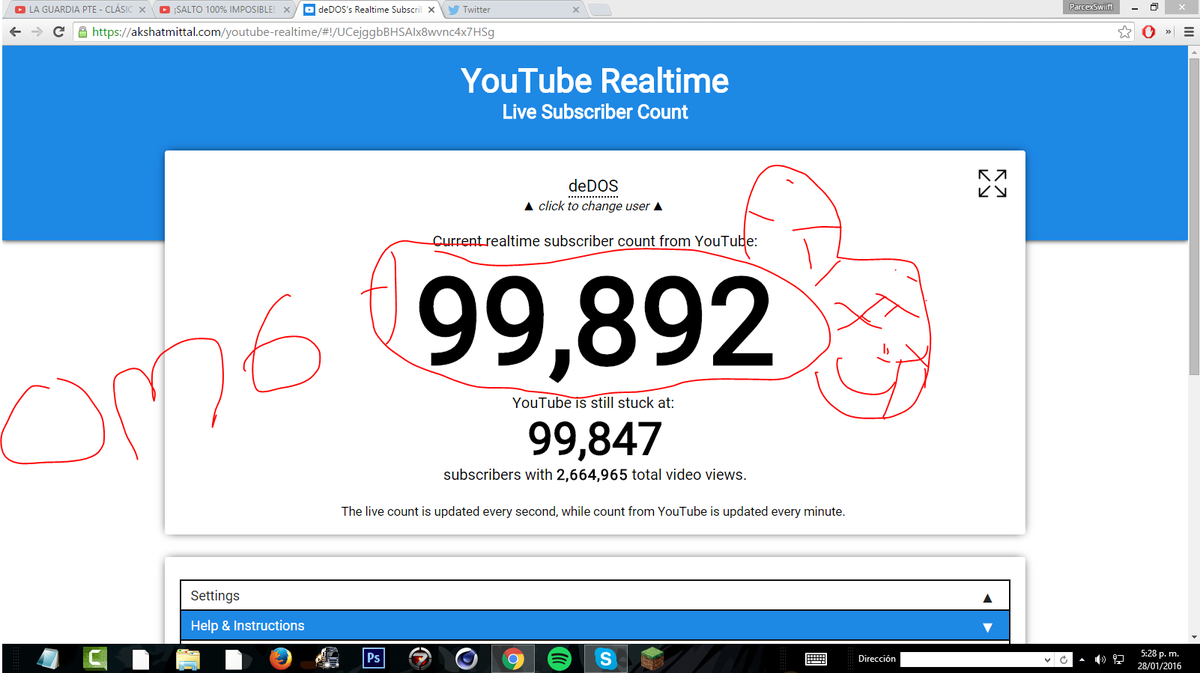1200x673 pixels.
Task: Go back with the browser back arrow
Action: tap(15, 32)
